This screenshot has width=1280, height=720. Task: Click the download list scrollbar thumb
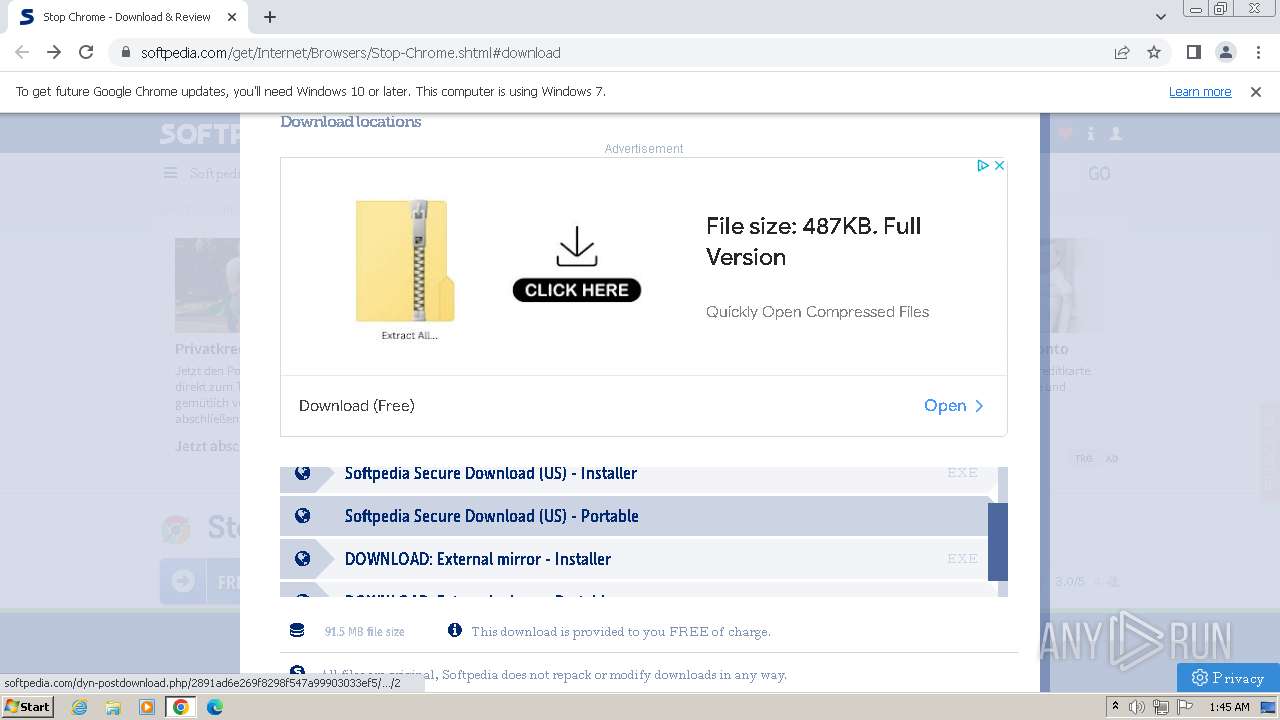click(x=998, y=541)
